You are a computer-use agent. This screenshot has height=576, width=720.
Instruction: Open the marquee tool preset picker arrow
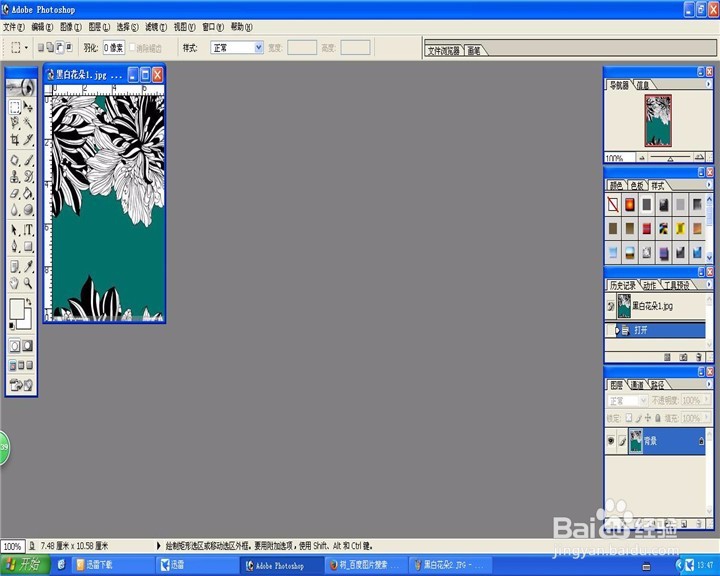click(x=26, y=48)
